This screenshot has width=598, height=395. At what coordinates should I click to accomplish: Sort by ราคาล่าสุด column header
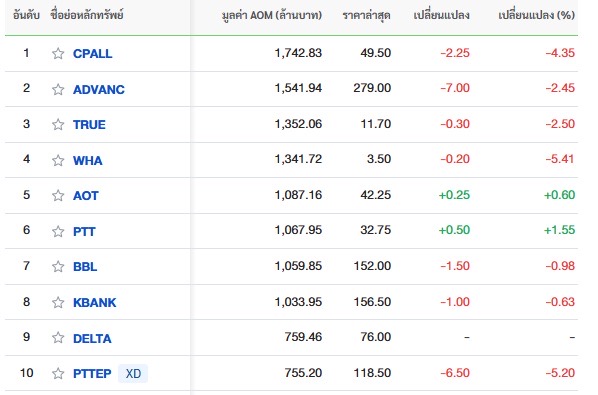click(x=367, y=16)
